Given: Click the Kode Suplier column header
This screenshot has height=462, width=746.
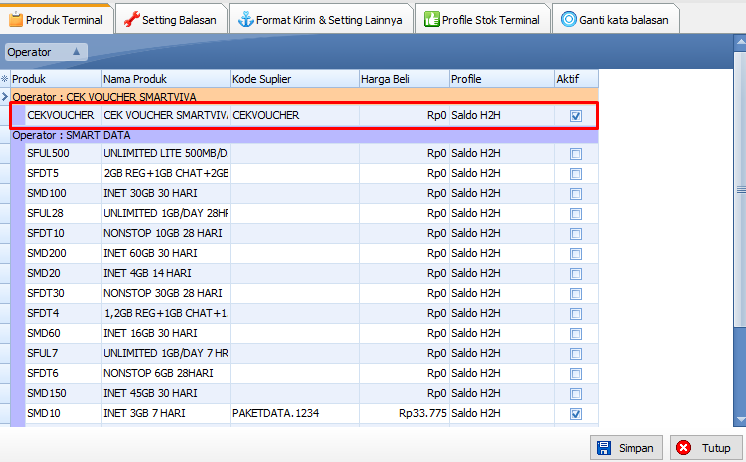Looking at the screenshot, I should [294, 79].
